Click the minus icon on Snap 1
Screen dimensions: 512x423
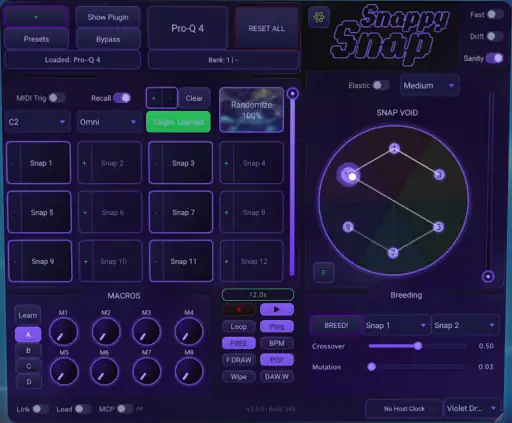13,163
